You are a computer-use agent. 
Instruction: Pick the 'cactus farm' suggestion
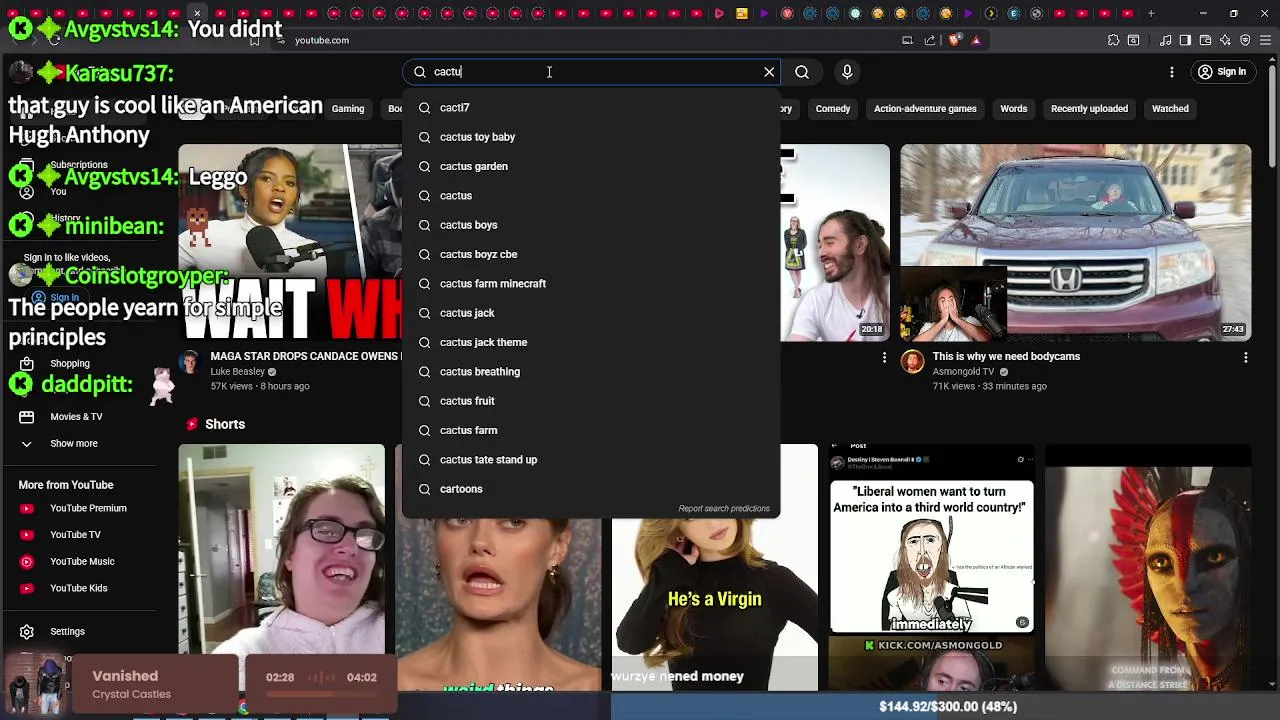tap(590, 430)
